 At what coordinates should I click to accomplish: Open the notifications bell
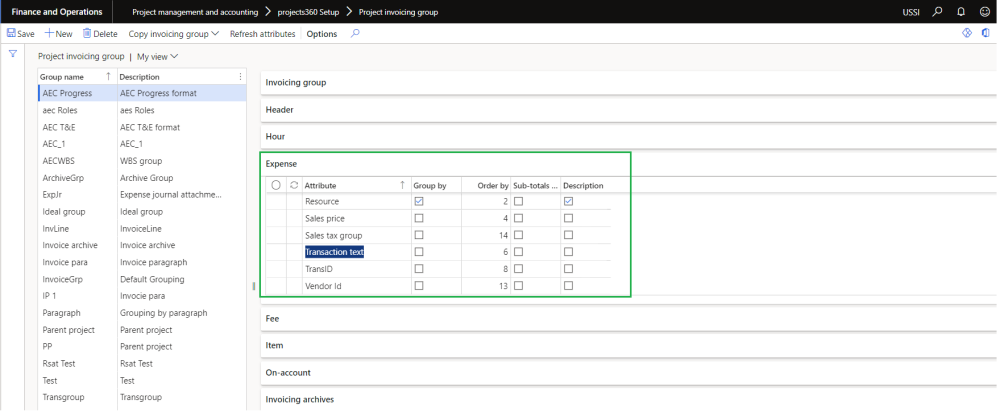coord(961,11)
